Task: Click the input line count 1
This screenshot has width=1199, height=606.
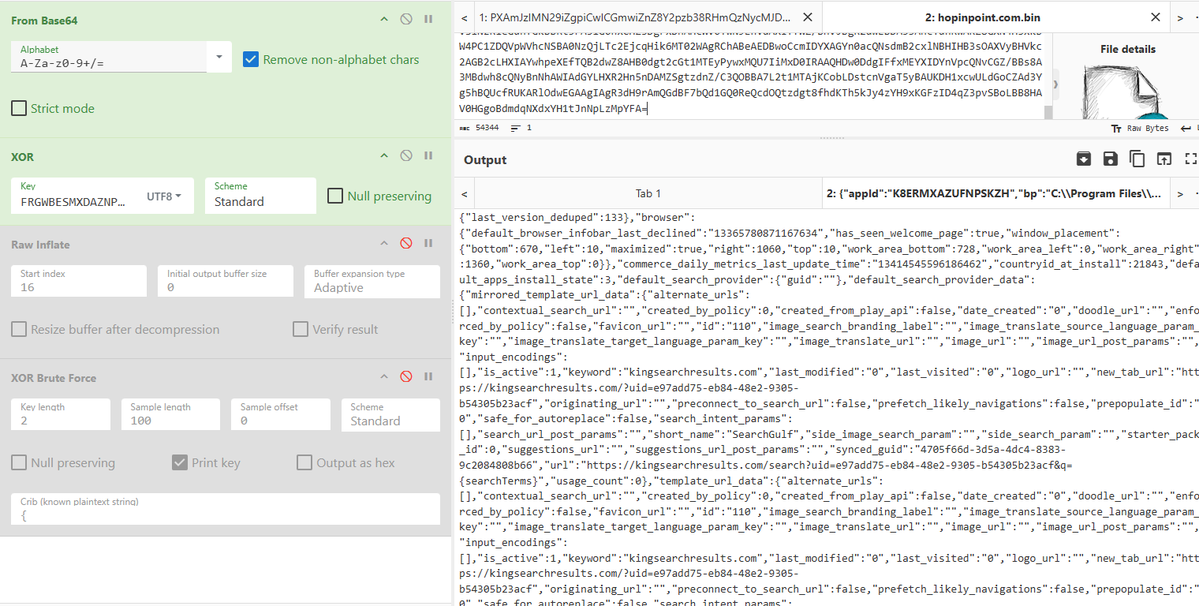Action: [521, 128]
